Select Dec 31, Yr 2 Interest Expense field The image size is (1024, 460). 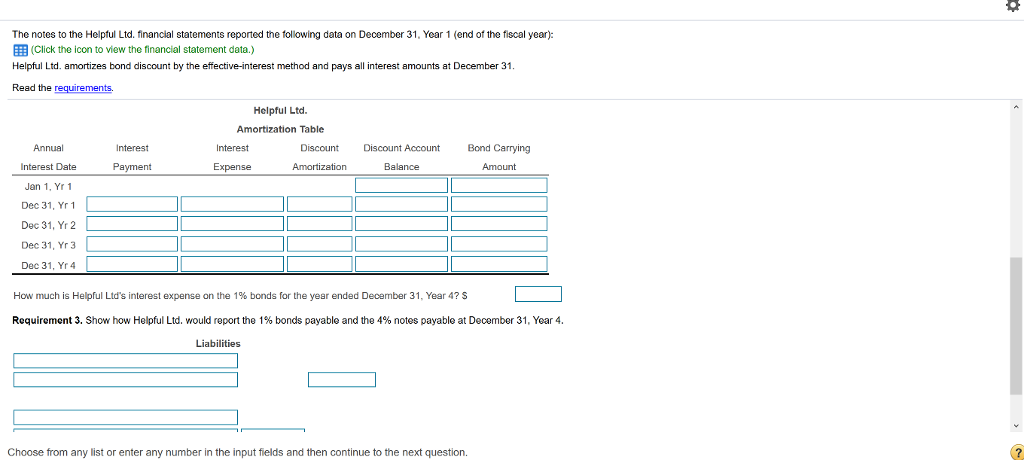232,224
